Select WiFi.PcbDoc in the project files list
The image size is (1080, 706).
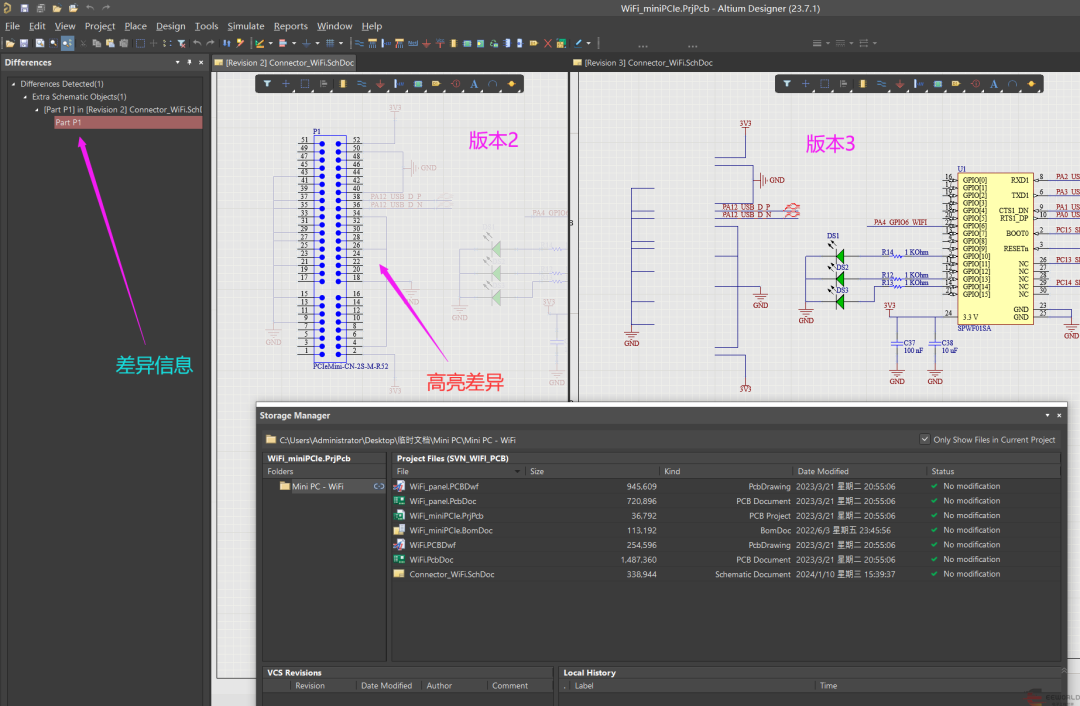(x=431, y=560)
